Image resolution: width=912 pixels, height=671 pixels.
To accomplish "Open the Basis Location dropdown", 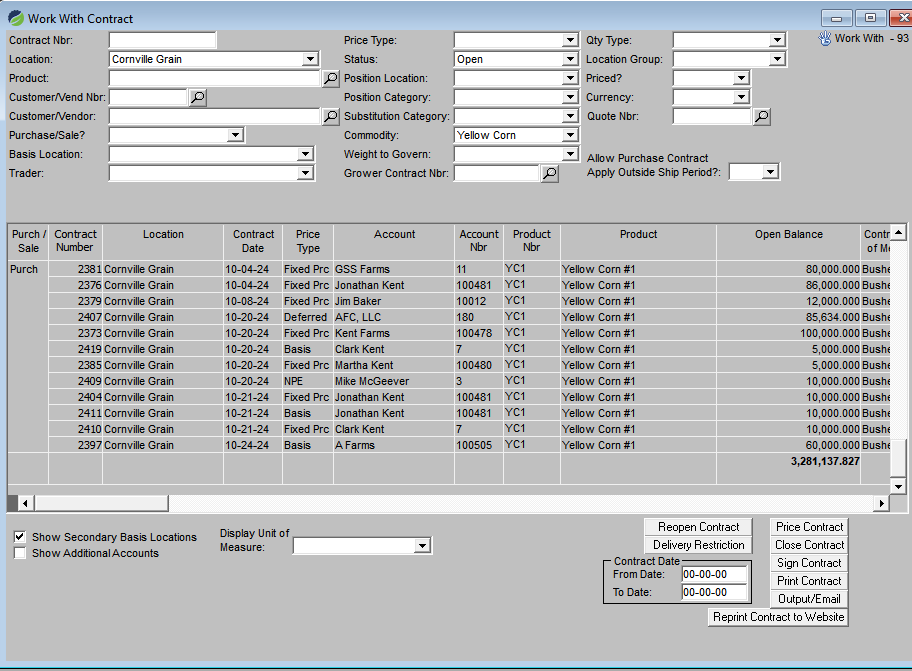I will tap(305, 154).
